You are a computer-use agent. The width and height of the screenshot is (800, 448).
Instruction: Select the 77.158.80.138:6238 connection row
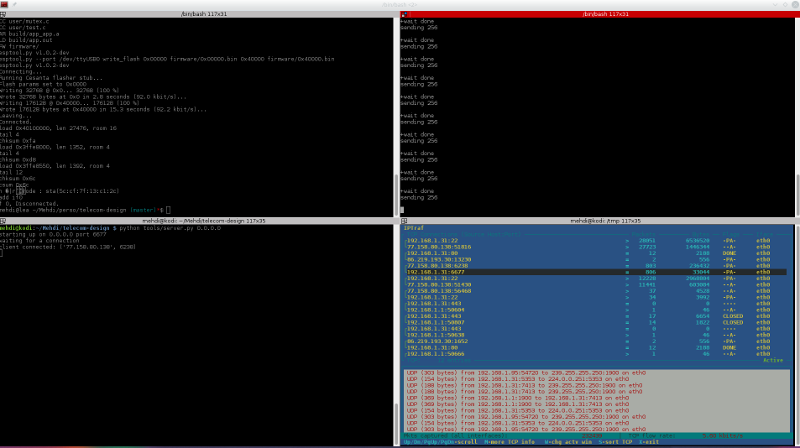[595, 266]
